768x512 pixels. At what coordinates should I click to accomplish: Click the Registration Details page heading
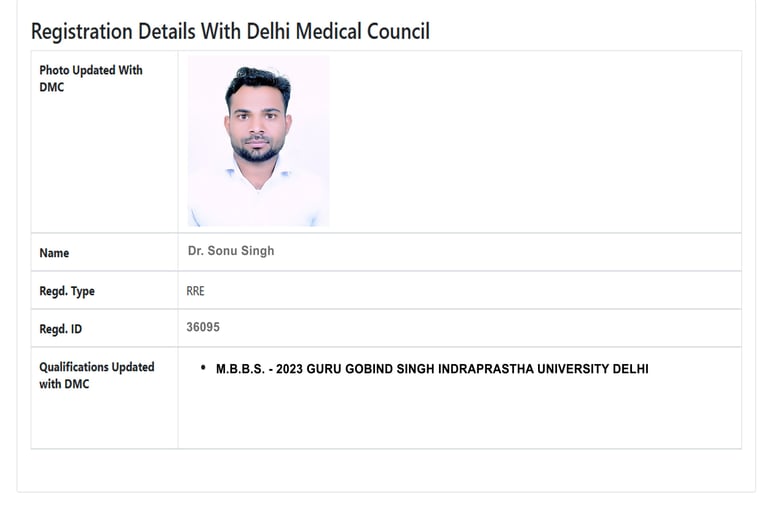click(x=230, y=31)
